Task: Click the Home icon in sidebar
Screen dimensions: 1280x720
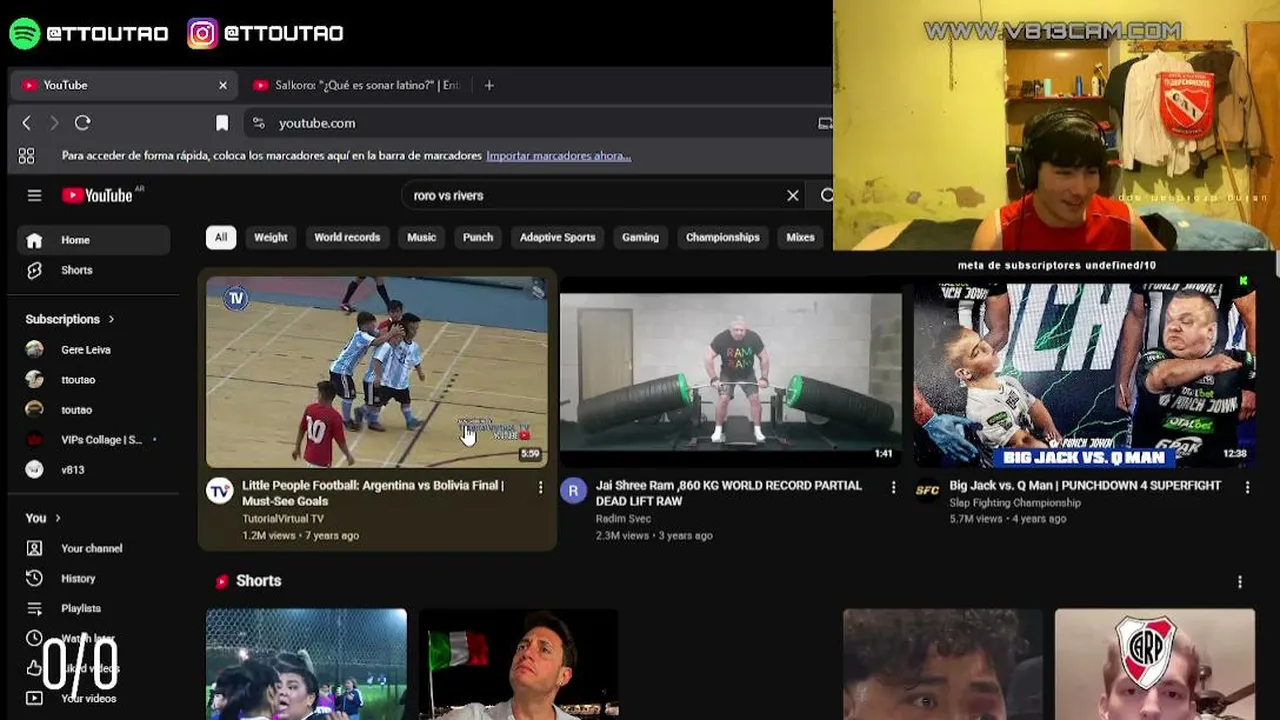Action: 34,240
